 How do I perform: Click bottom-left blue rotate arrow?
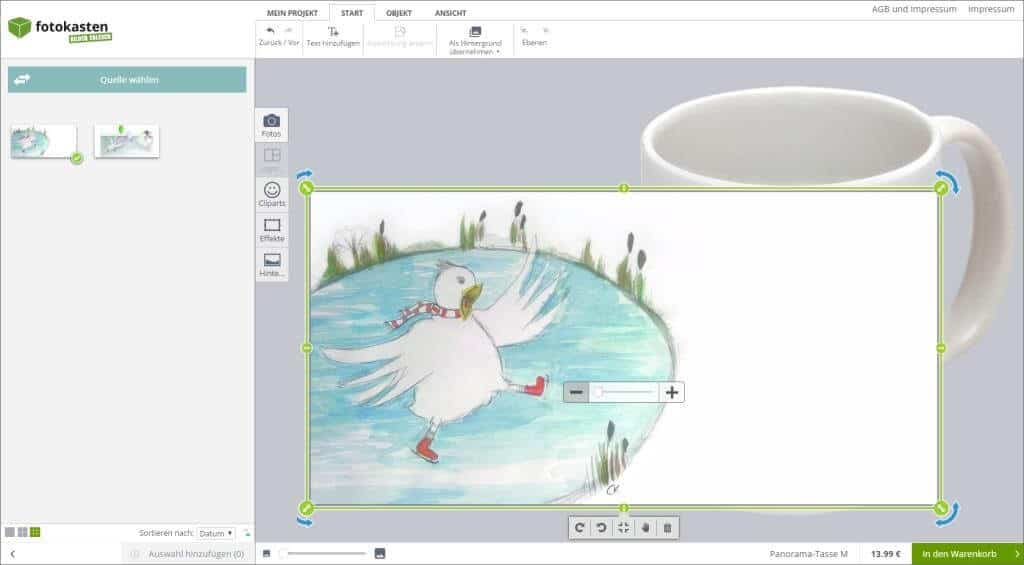305,522
